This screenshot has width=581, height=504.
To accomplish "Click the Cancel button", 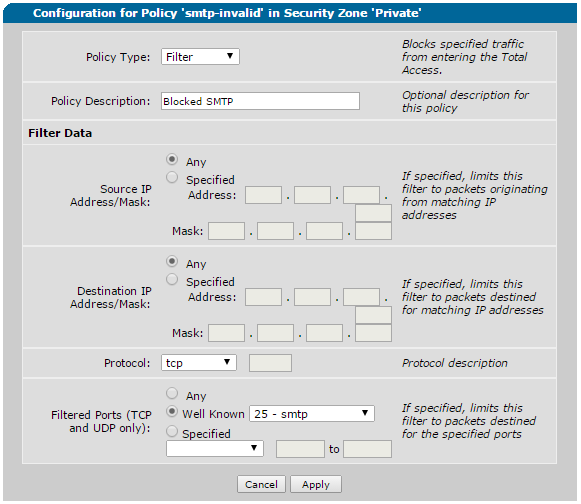I will [261, 484].
